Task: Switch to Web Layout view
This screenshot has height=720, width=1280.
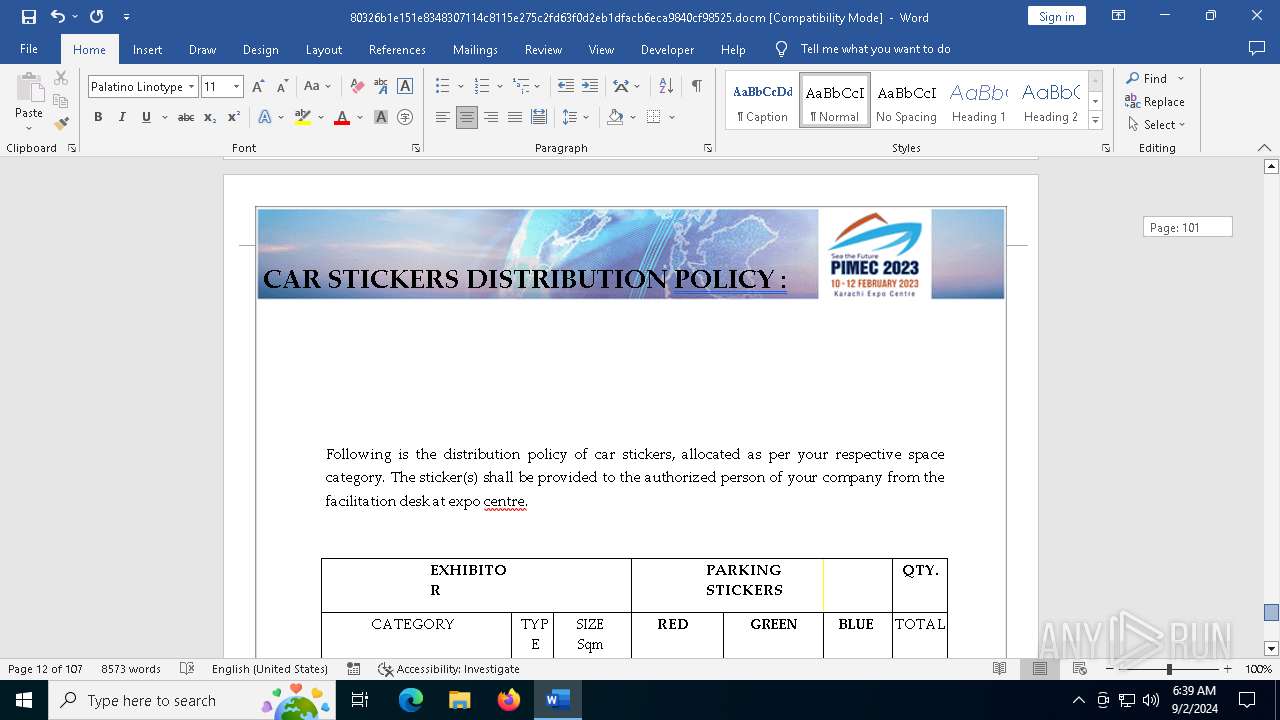Action: coord(1080,669)
